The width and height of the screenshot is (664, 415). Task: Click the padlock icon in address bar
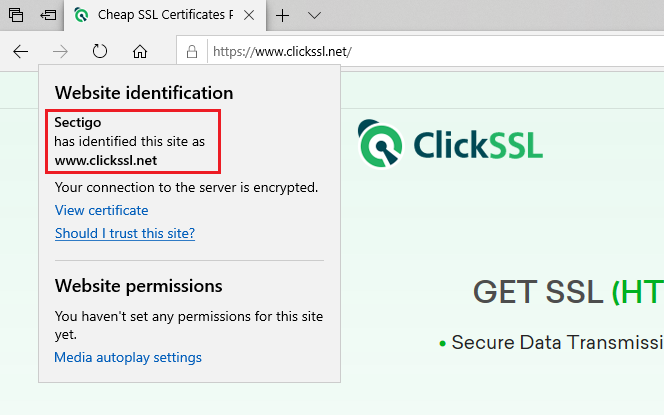pyautogui.click(x=192, y=52)
